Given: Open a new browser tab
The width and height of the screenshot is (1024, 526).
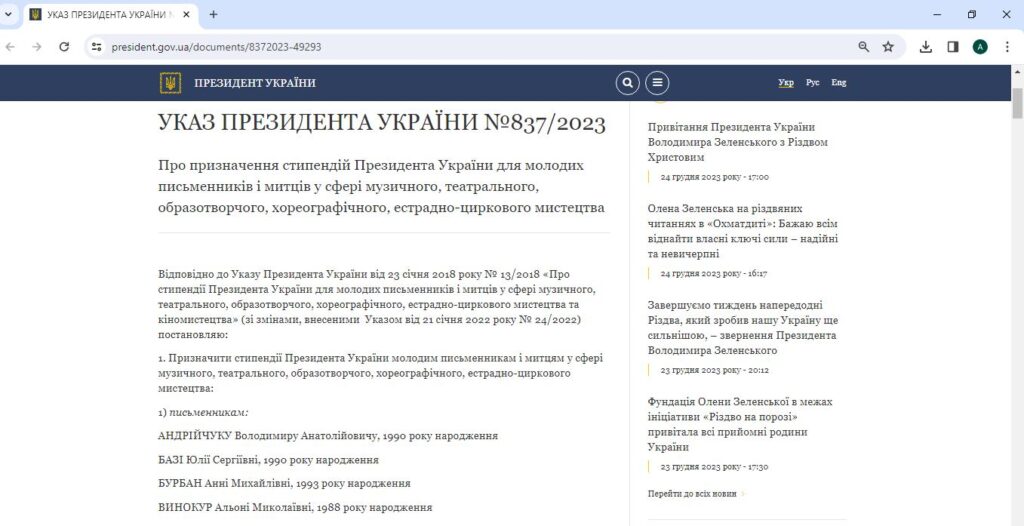Looking at the screenshot, I should coord(213,15).
